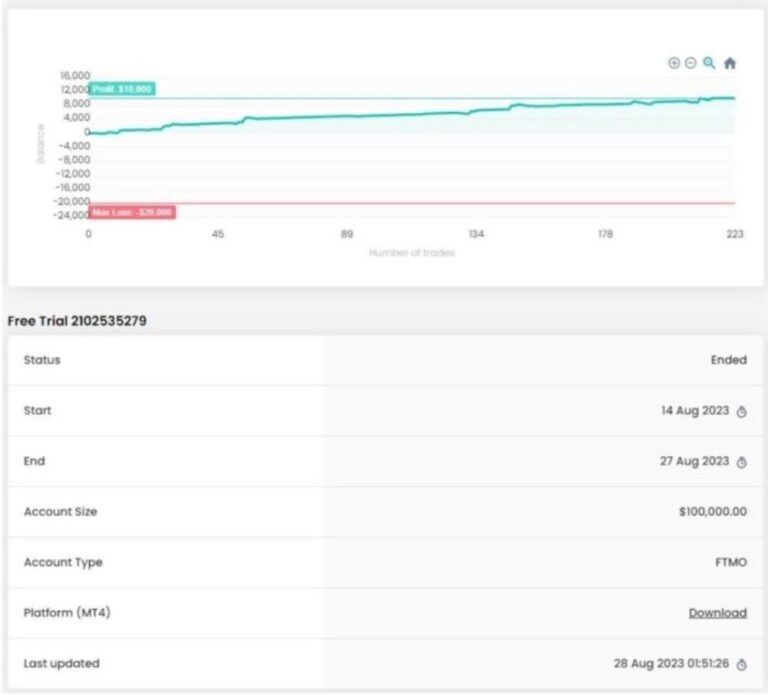Click the chart zoom out minus icon
This screenshot has height=695, width=768.
[690, 63]
